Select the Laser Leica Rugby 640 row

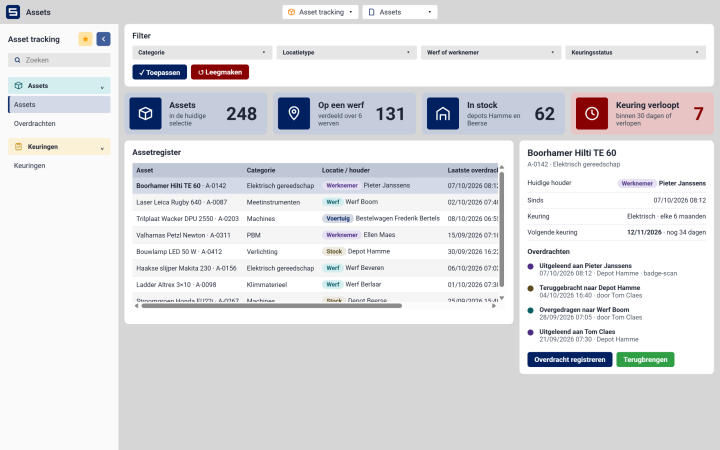point(315,202)
